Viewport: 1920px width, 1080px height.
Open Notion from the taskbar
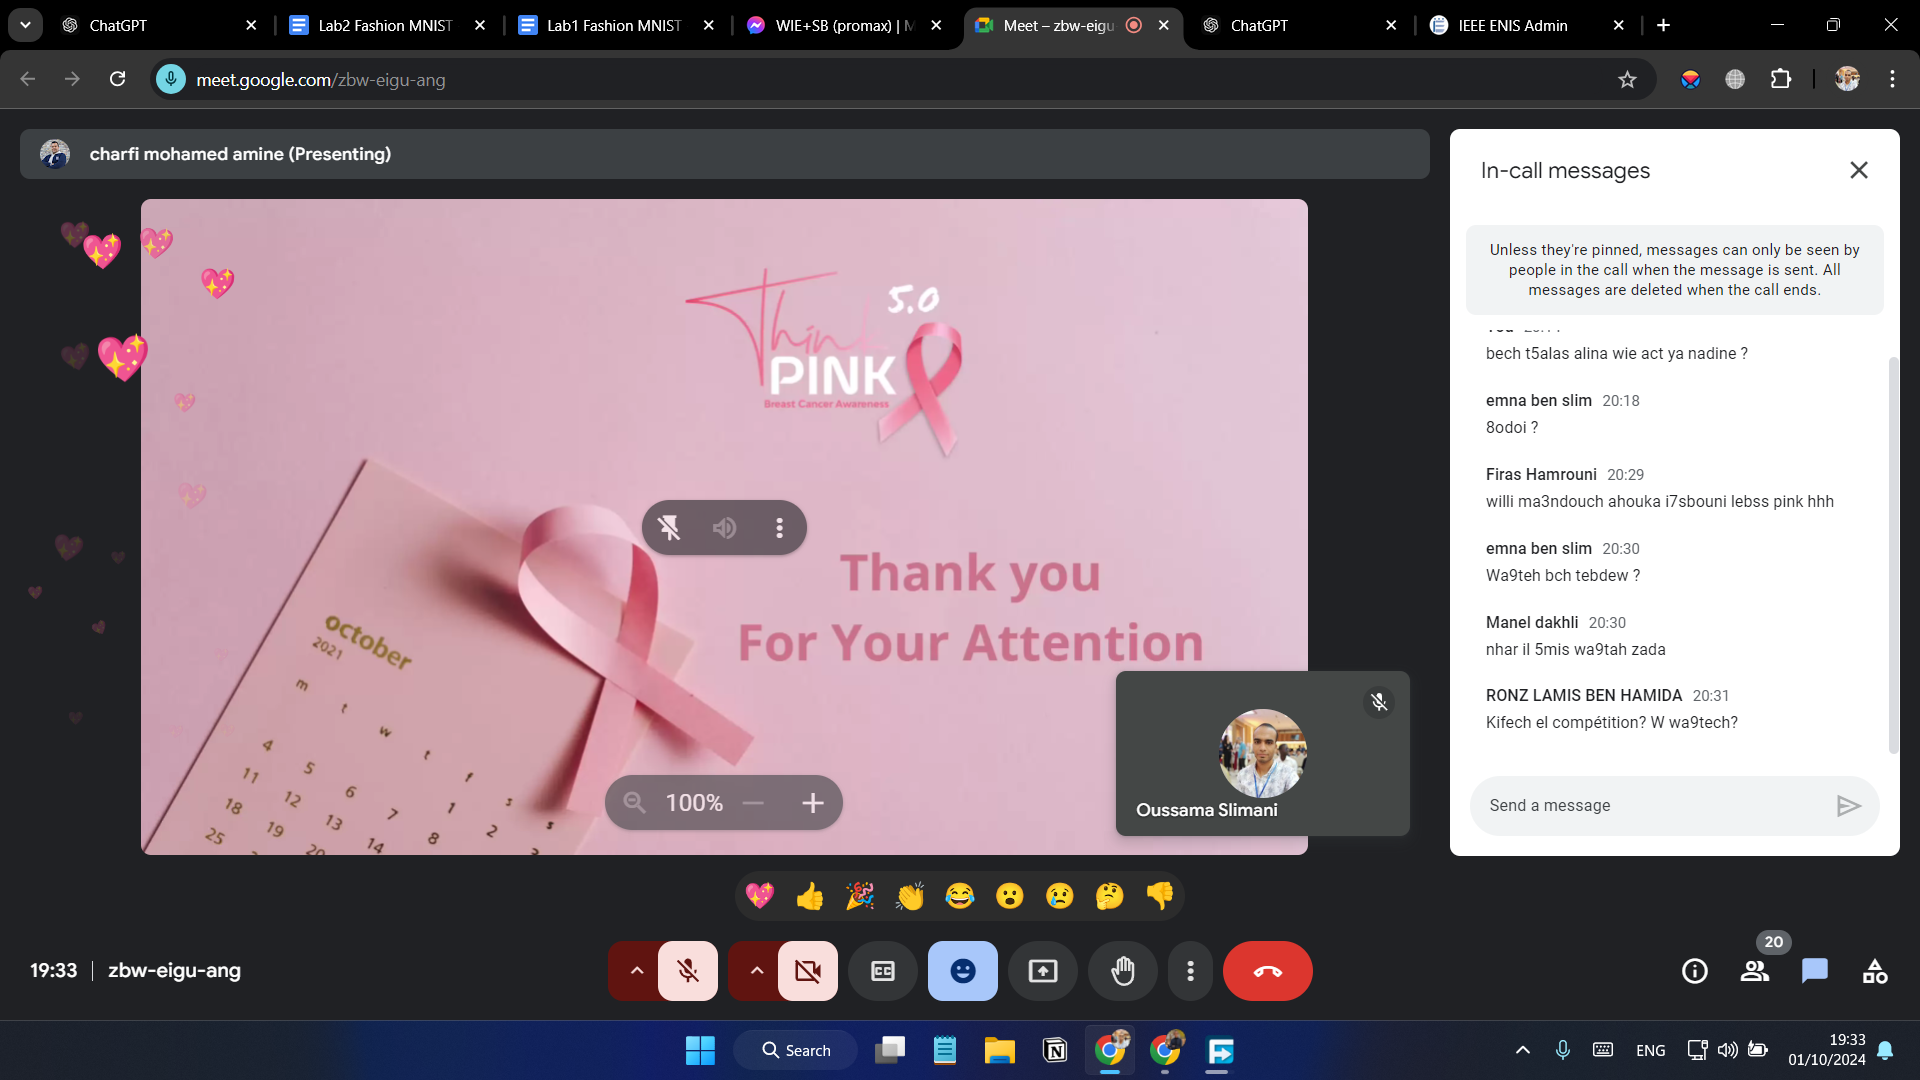[1054, 1050]
